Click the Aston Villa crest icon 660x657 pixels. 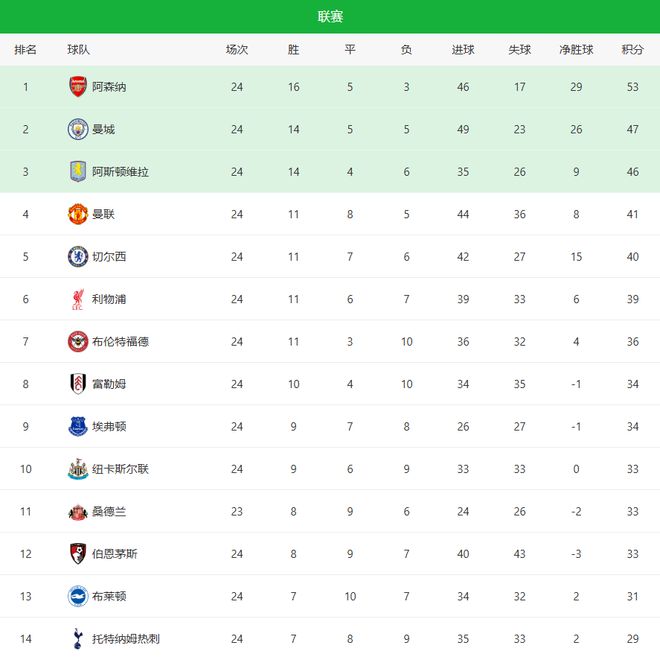click(x=77, y=172)
